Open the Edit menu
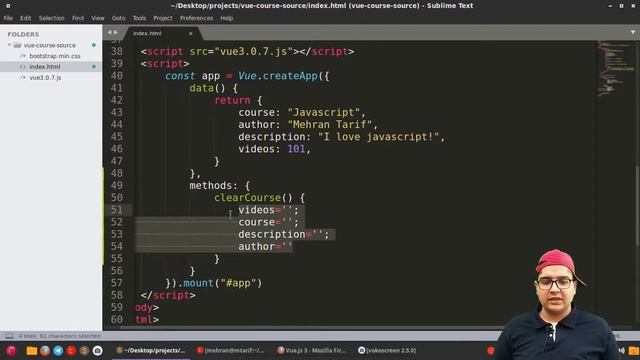640x360 pixels. [25, 18]
